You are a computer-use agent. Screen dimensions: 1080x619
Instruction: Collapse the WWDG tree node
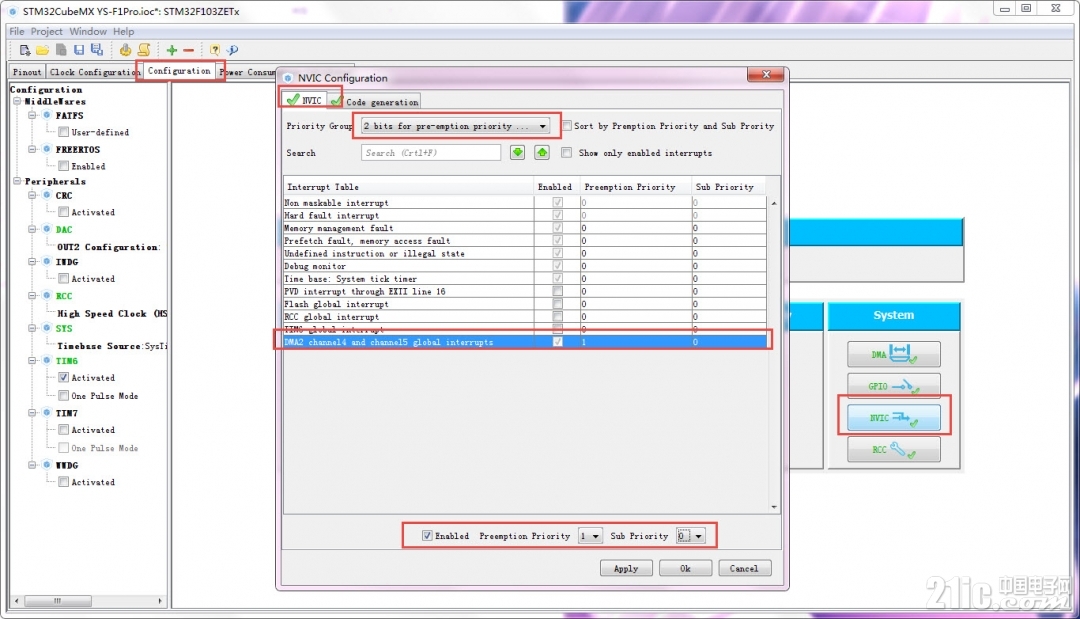click(32, 465)
